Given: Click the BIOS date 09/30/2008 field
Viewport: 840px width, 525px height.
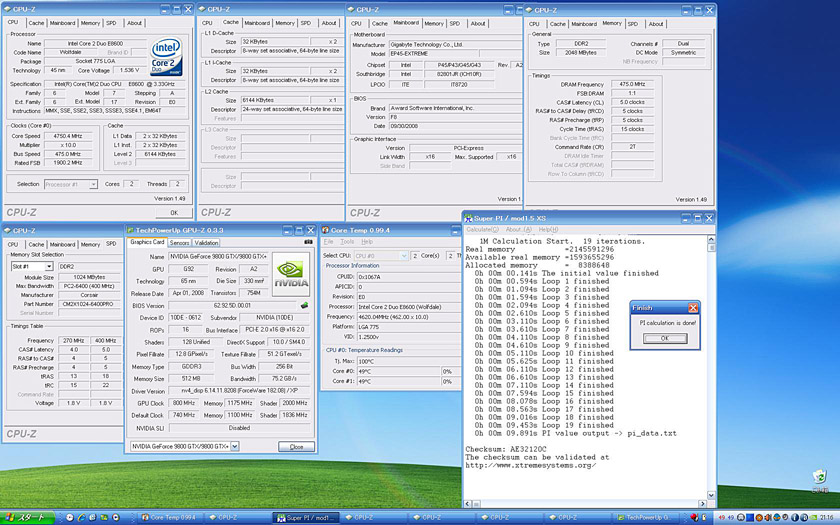Looking at the screenshot, I should pyautogui.click(x=454, y=126).
